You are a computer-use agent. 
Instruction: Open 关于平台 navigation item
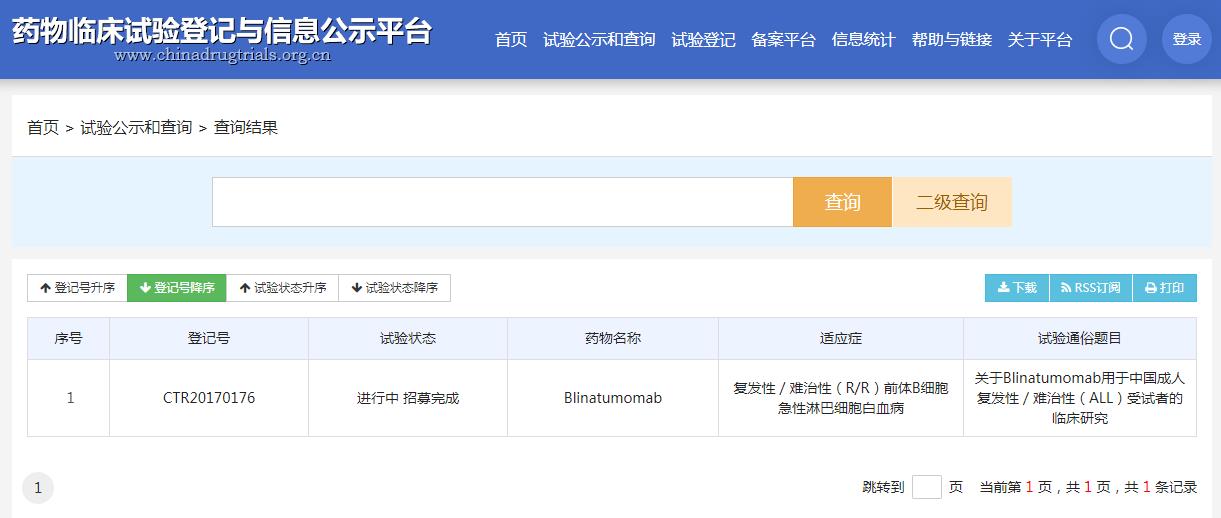(1039, 39)
